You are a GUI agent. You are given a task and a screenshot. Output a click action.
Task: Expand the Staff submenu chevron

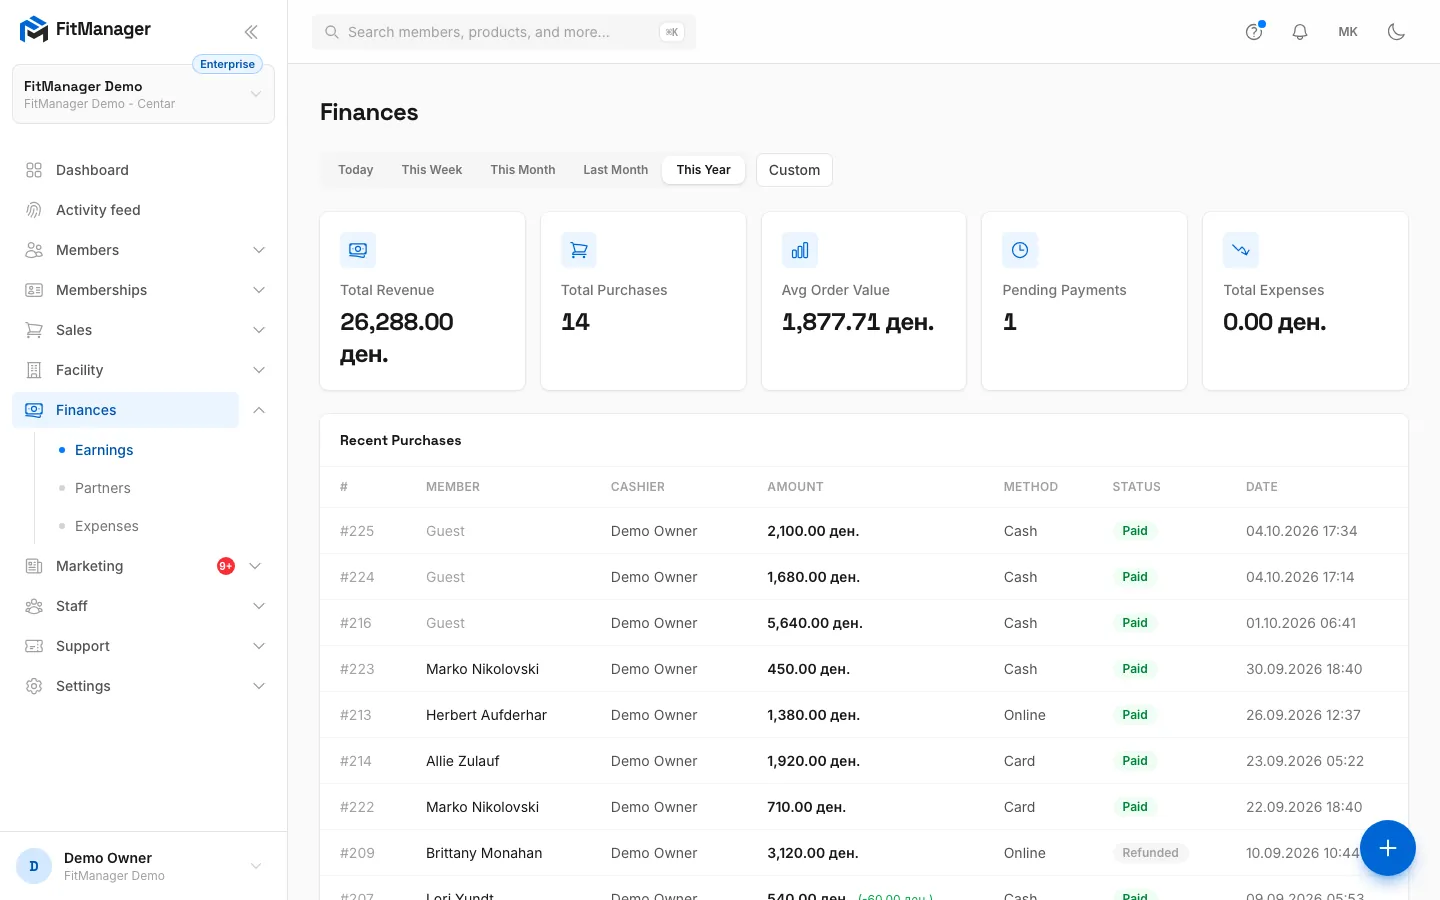tap(259, 606)
